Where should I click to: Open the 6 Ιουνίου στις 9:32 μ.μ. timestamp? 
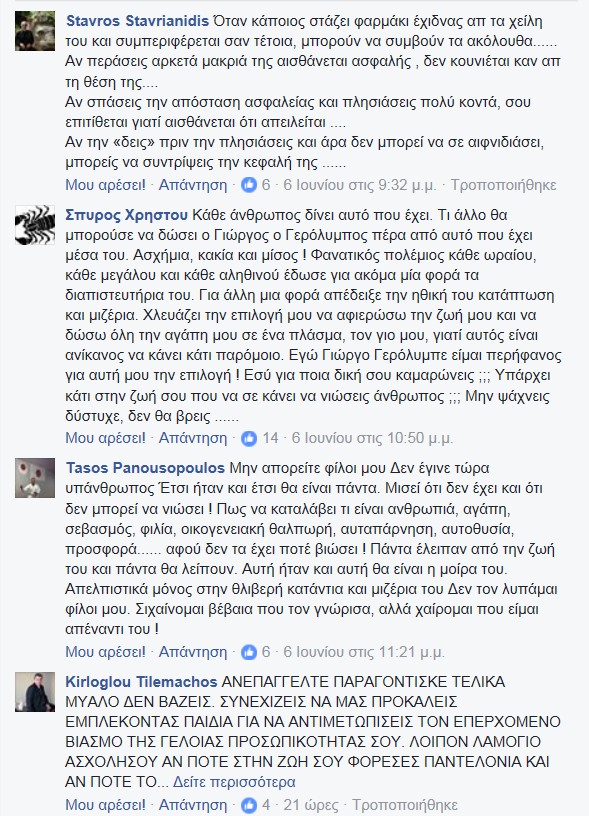360,185
